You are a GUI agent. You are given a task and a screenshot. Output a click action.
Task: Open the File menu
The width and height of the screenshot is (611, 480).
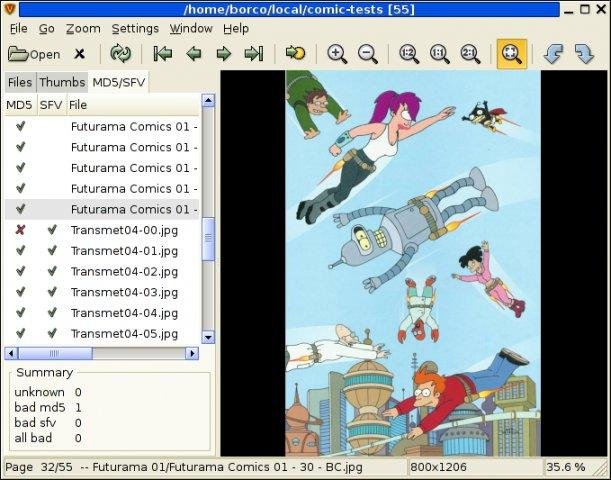point(18,28)
